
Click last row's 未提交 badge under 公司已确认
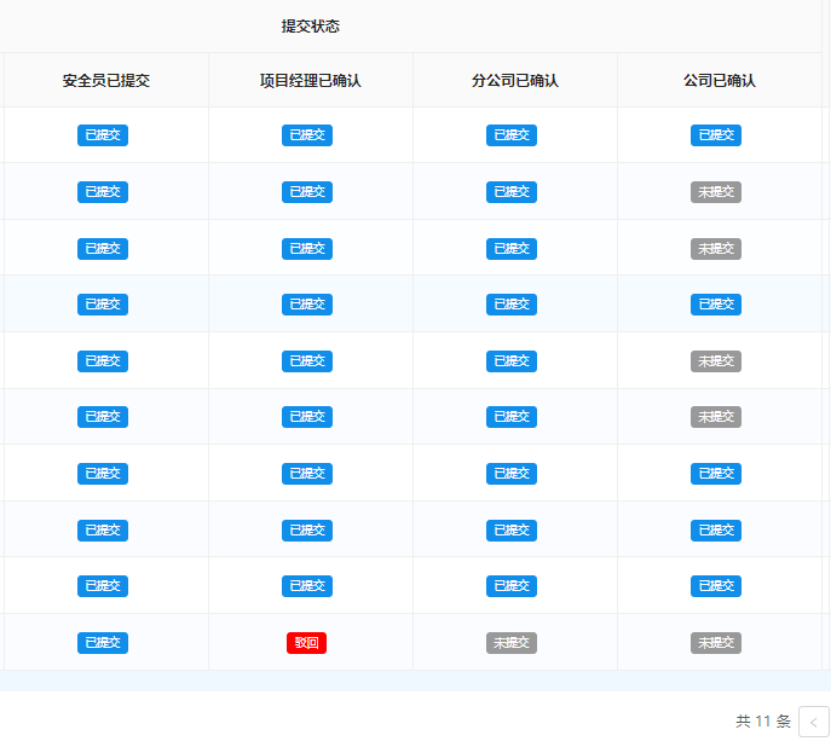(715, 643)
